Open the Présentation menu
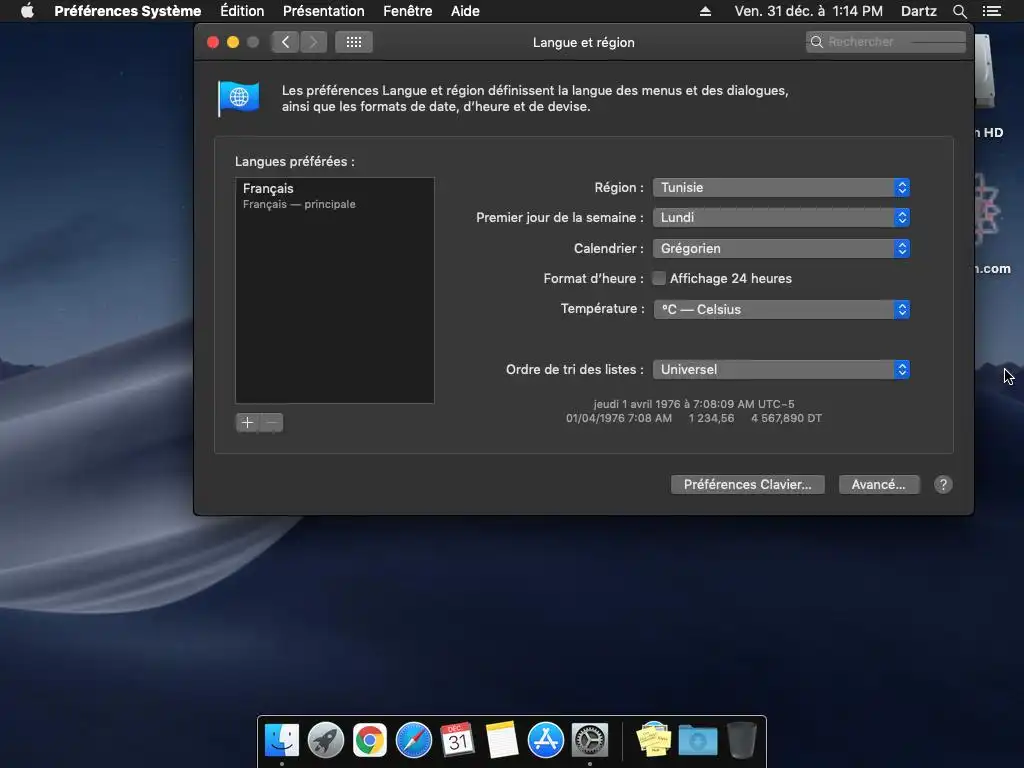1024x768 pixels. point(323,11)
